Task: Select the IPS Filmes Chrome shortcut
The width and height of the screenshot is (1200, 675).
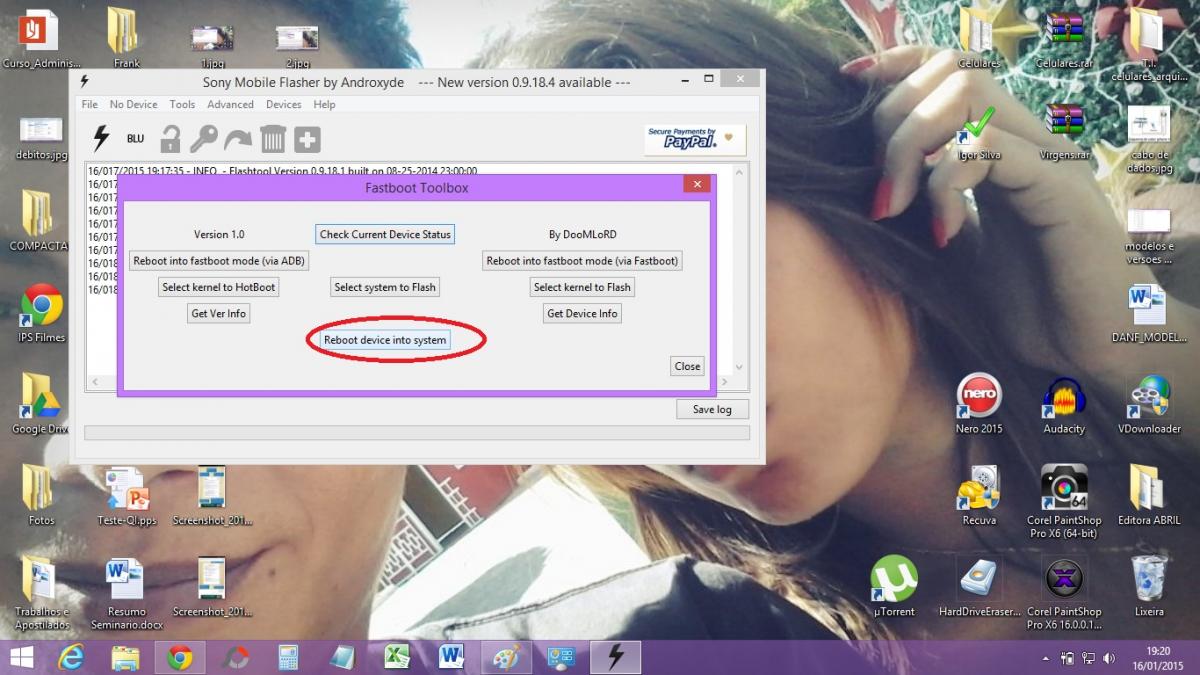Action: click(41, 313)
